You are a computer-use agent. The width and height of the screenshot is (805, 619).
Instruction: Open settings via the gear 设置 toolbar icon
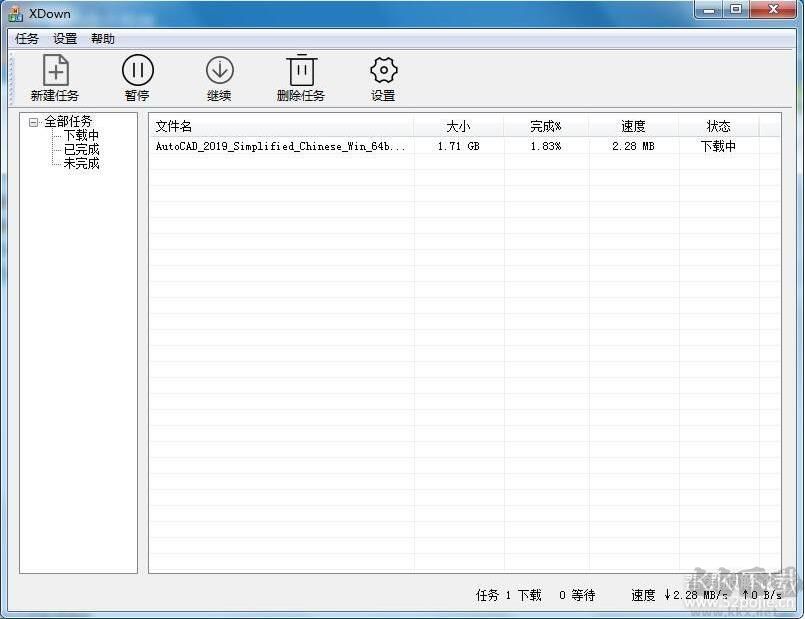(x=384, y=70)
